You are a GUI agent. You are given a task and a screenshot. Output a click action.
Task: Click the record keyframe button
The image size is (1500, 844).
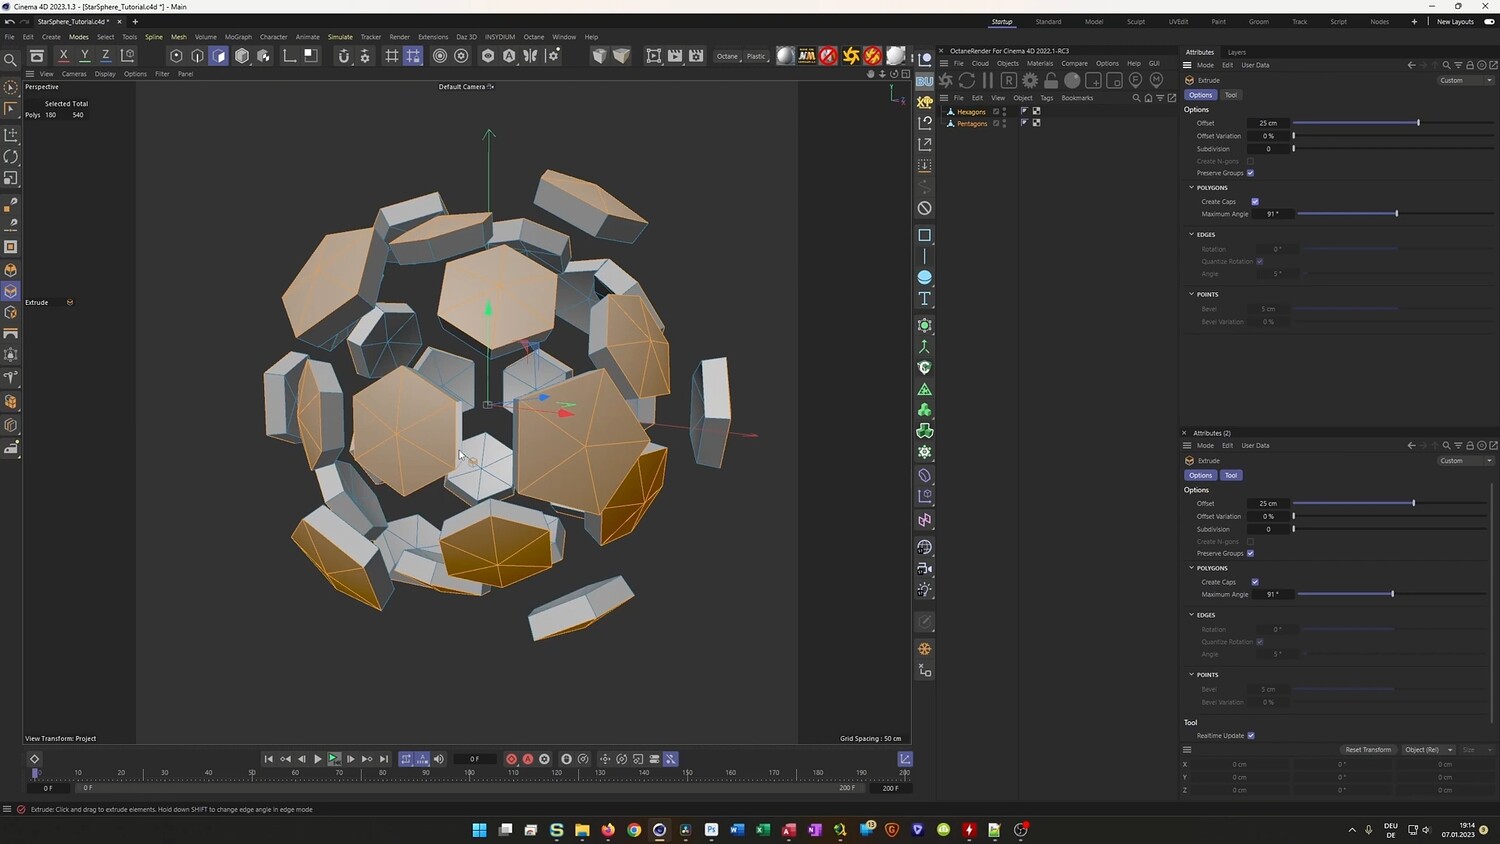coord(511,759)
